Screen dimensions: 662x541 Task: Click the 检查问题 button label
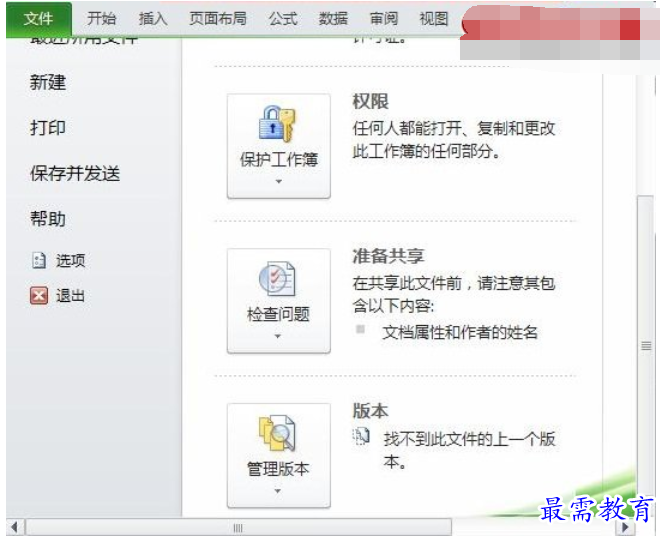click(278, 314)
